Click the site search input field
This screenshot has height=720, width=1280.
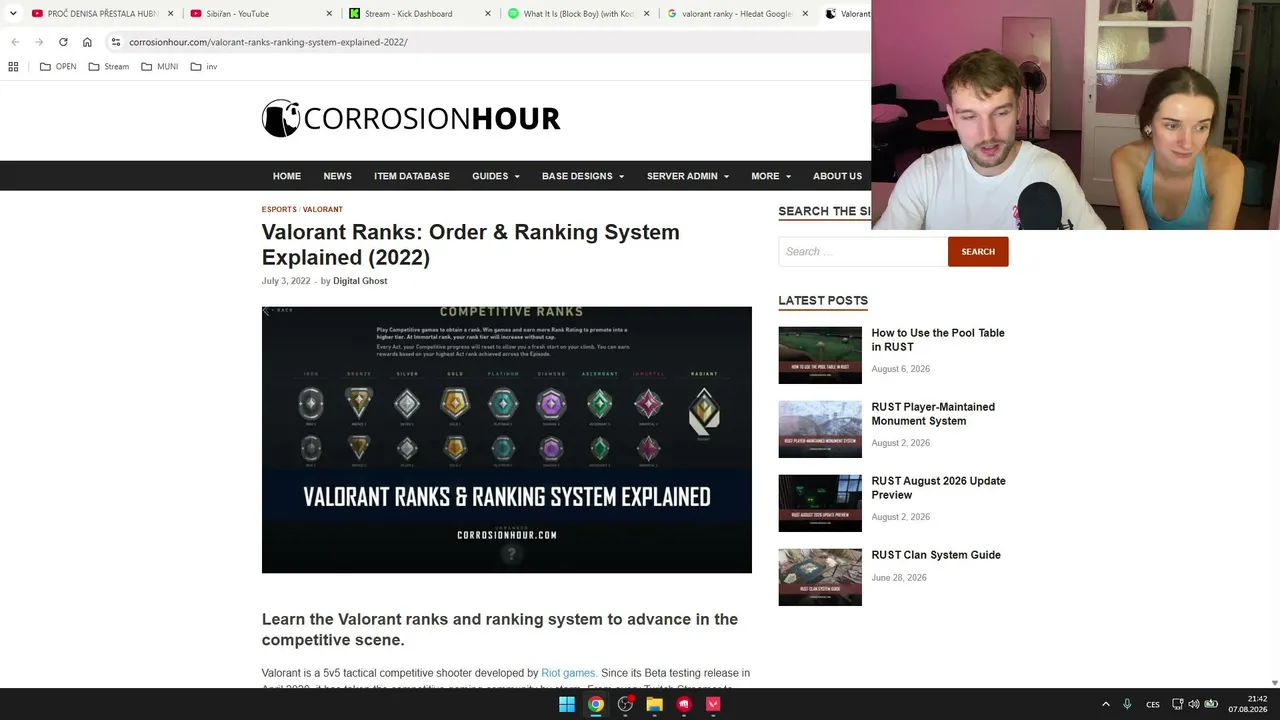863,252
